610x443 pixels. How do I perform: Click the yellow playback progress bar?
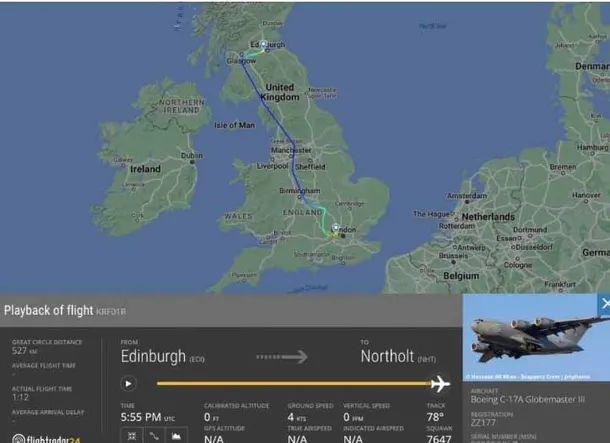pyautogui.click(x=294, y=383)
